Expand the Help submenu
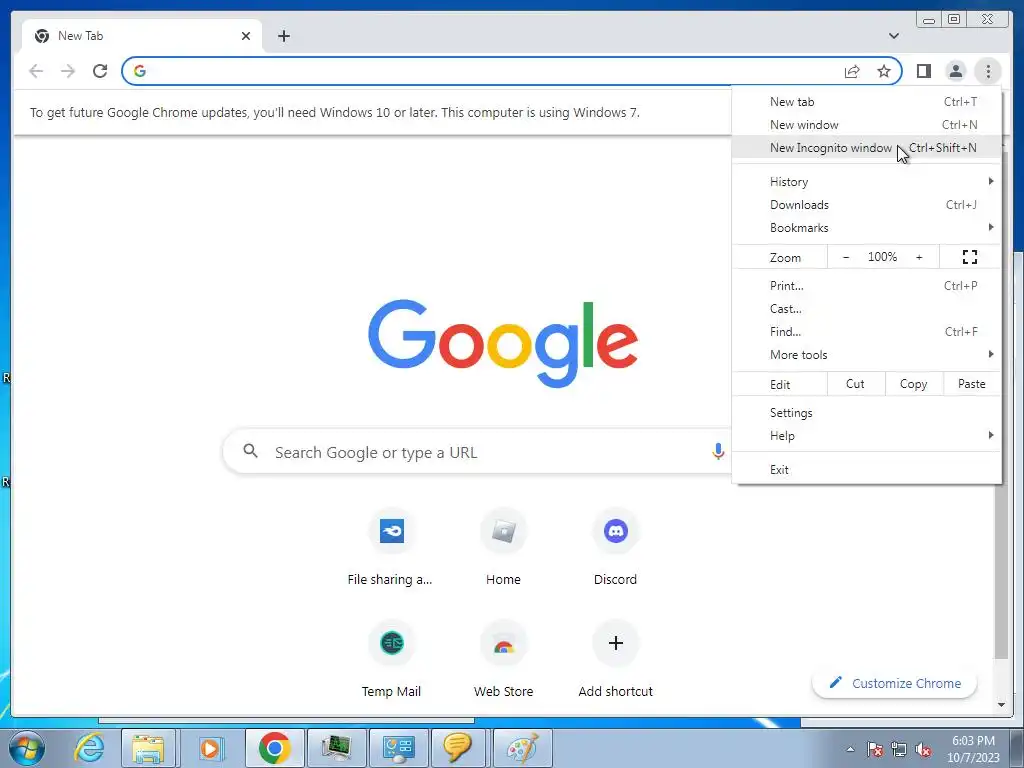 [867, 436]
